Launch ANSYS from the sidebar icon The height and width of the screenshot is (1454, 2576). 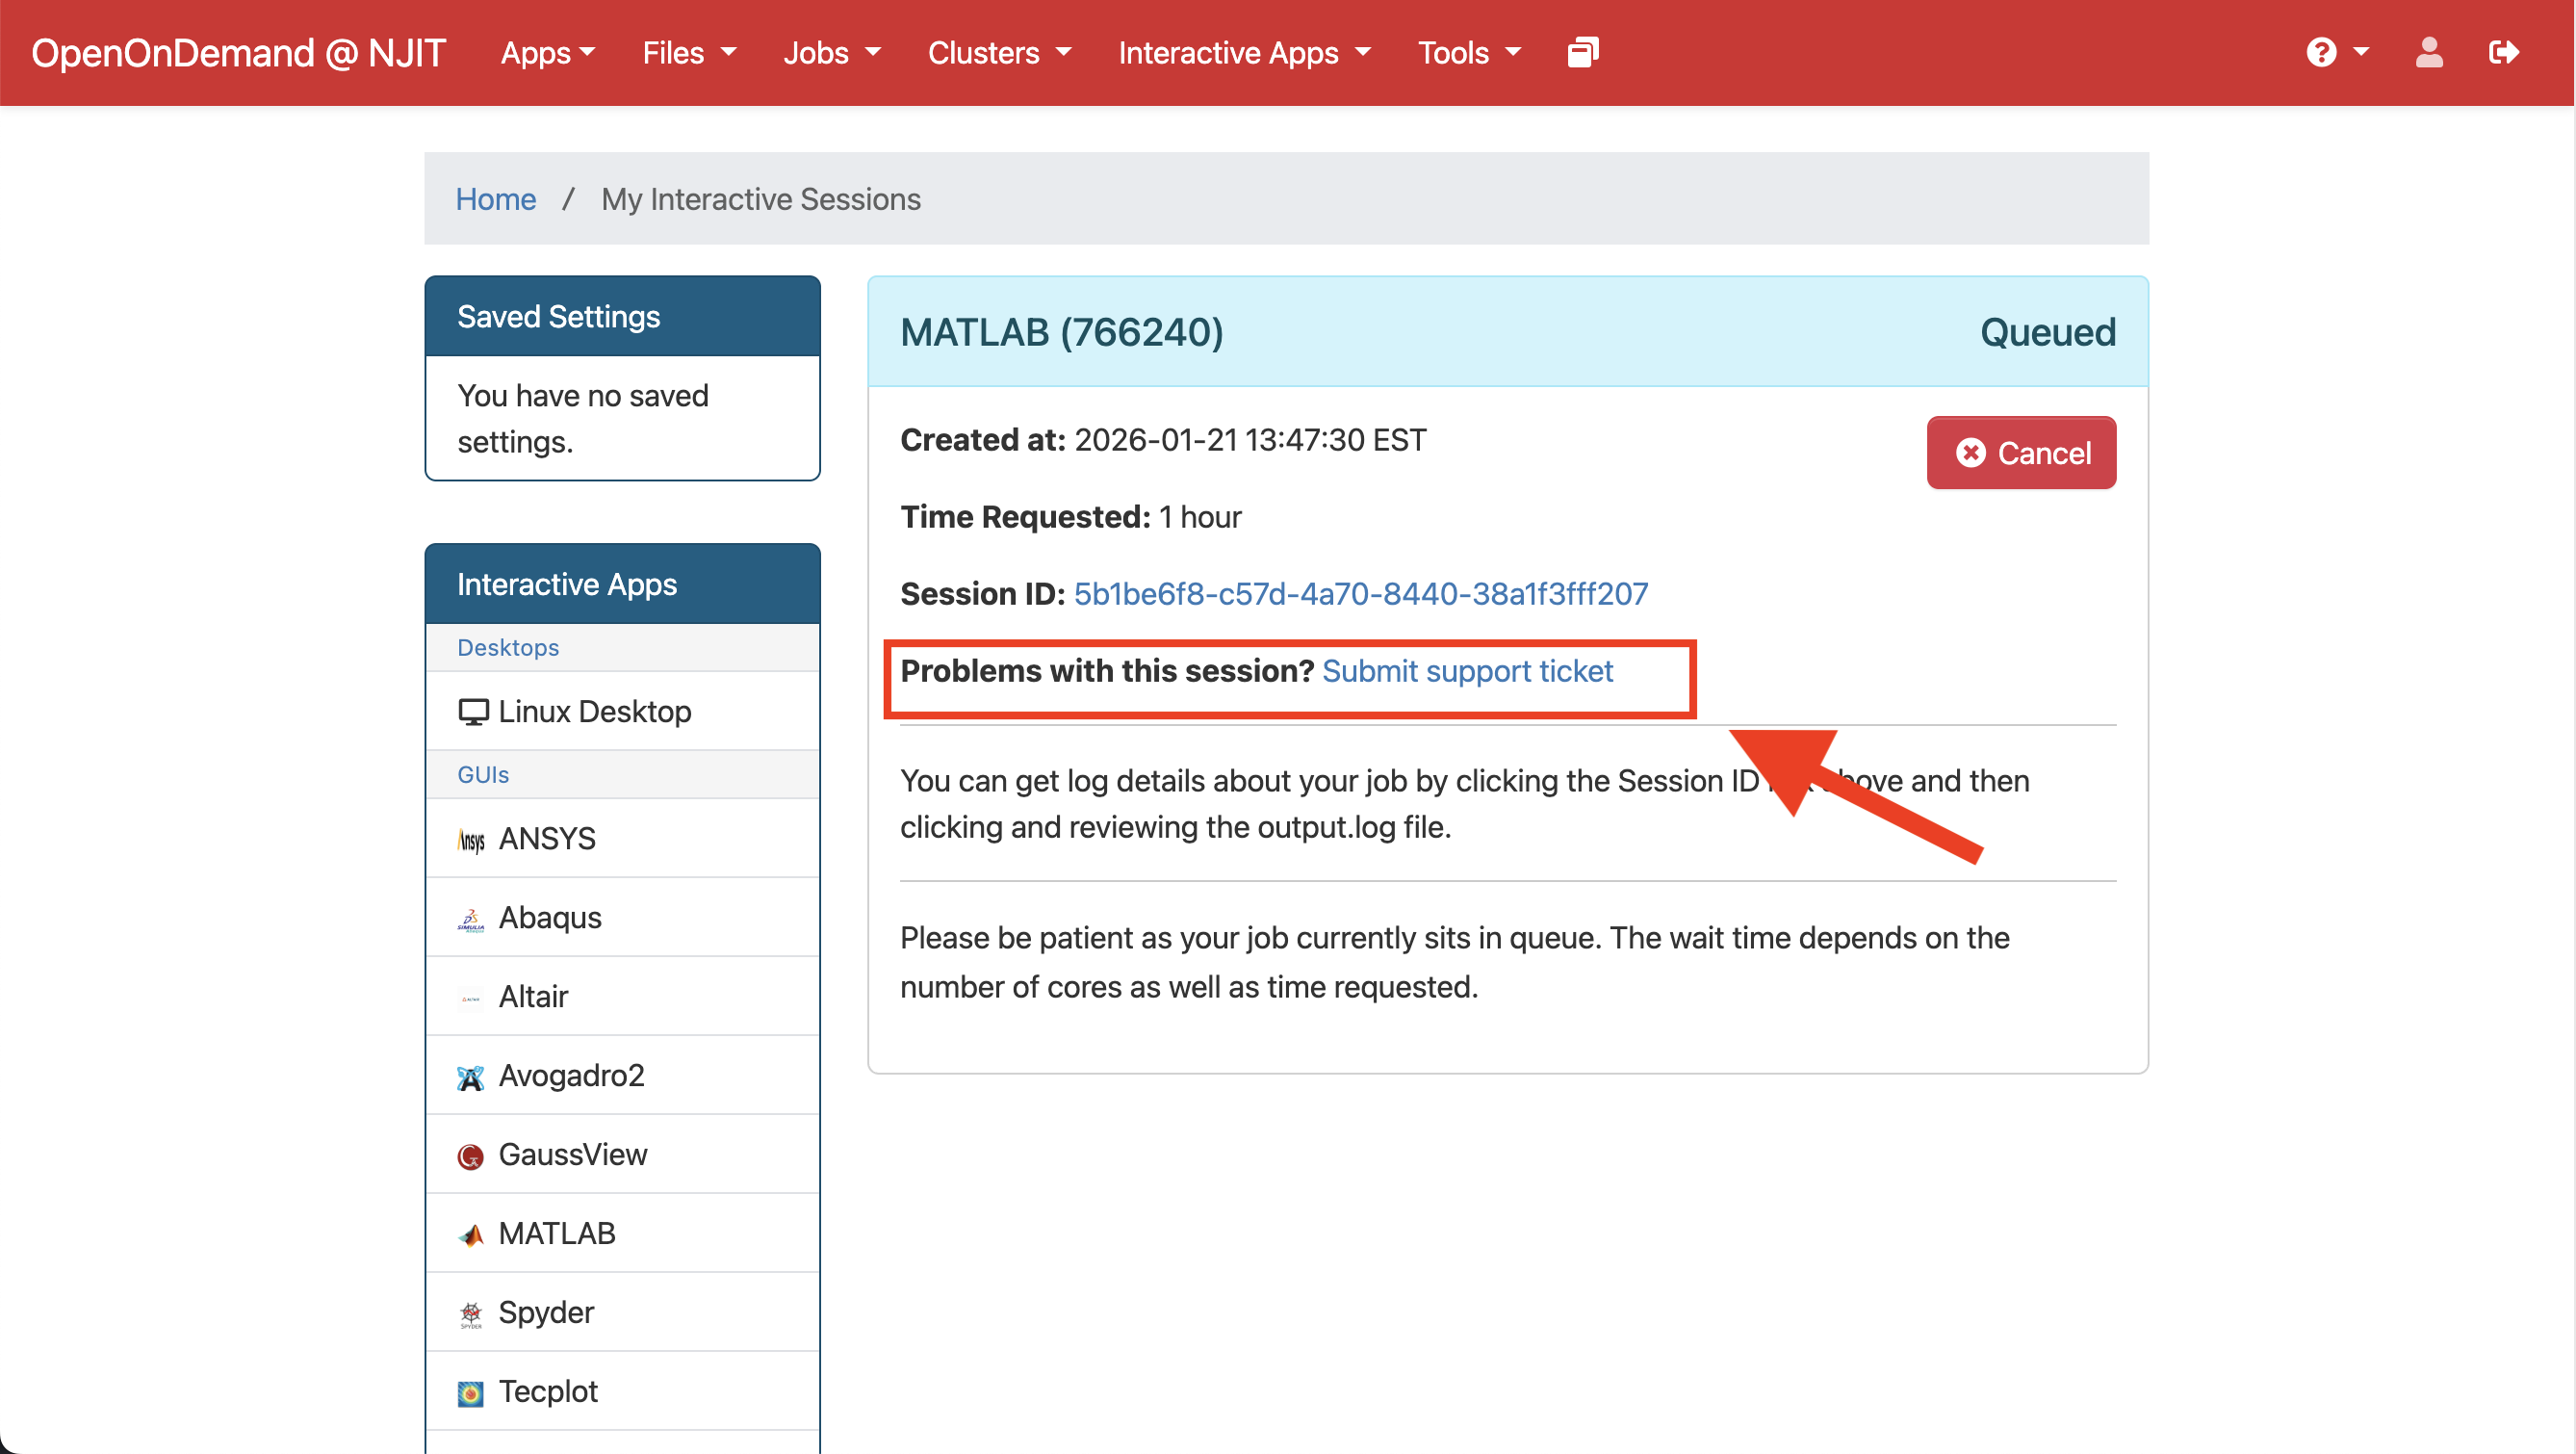coord(471,839)
